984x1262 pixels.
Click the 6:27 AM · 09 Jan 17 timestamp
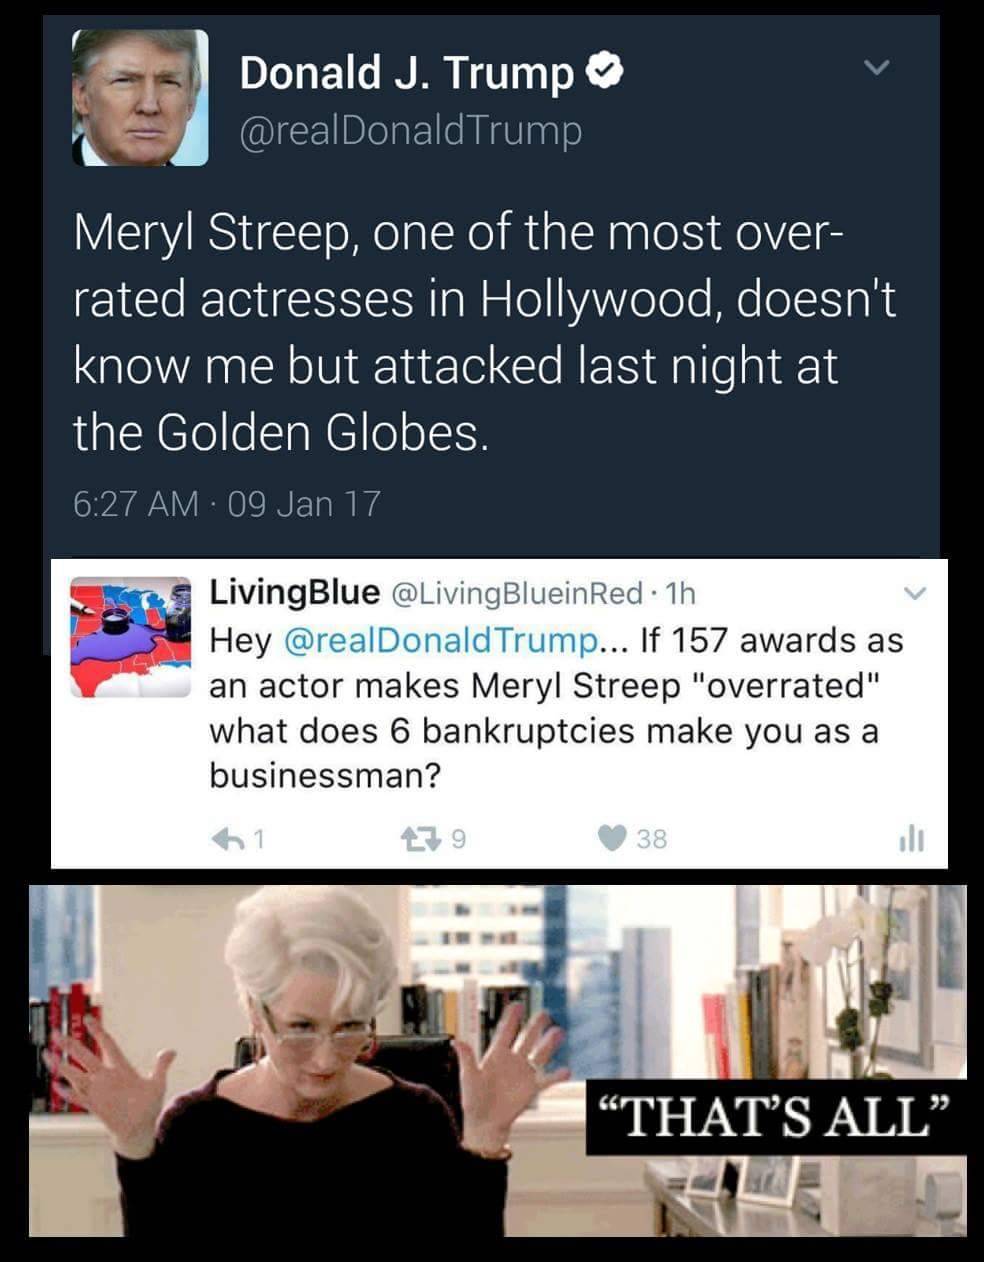point(227,503)
